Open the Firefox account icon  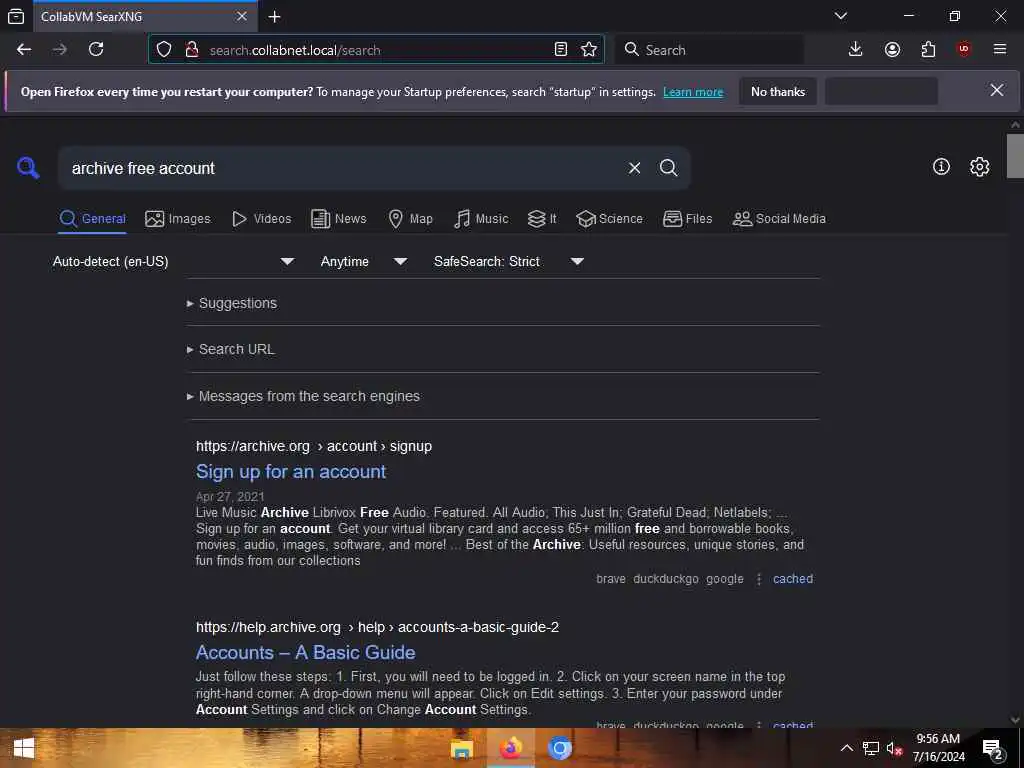(x=892, y=50)
